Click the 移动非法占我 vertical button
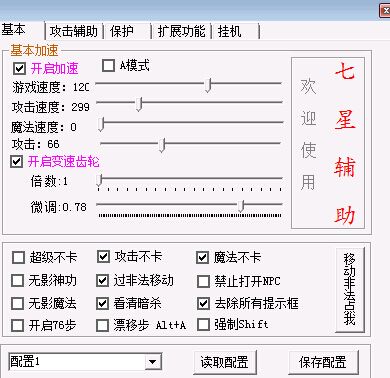Image resolution: width=390 pixels, height=378 pixels. 350,289
